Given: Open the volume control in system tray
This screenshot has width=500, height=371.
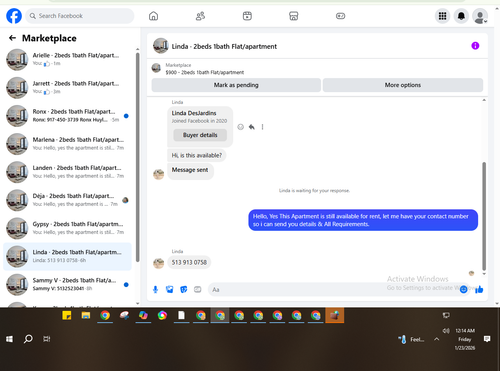Looking at the screenshot, I should 446,331.
